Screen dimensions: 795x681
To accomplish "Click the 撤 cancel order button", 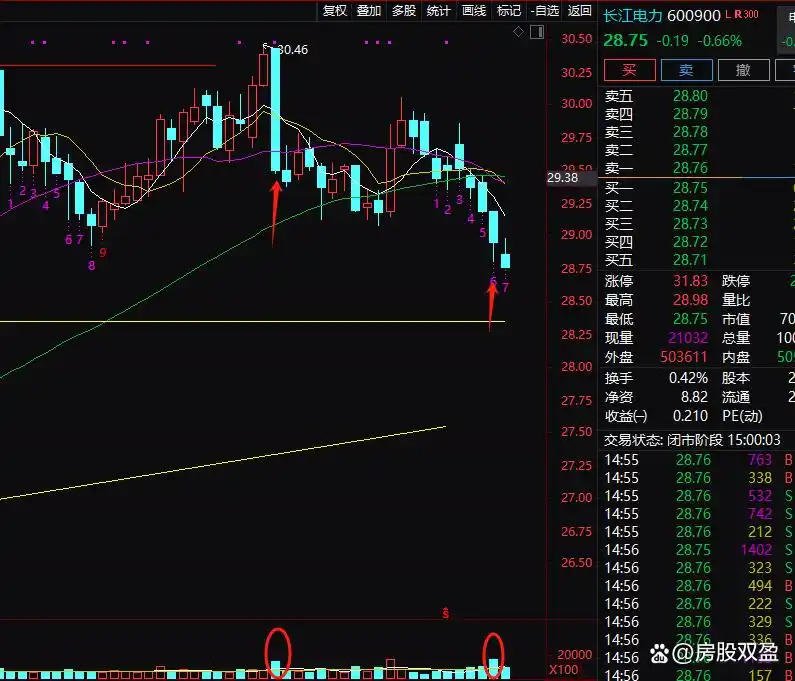I will tap(743, 70).
